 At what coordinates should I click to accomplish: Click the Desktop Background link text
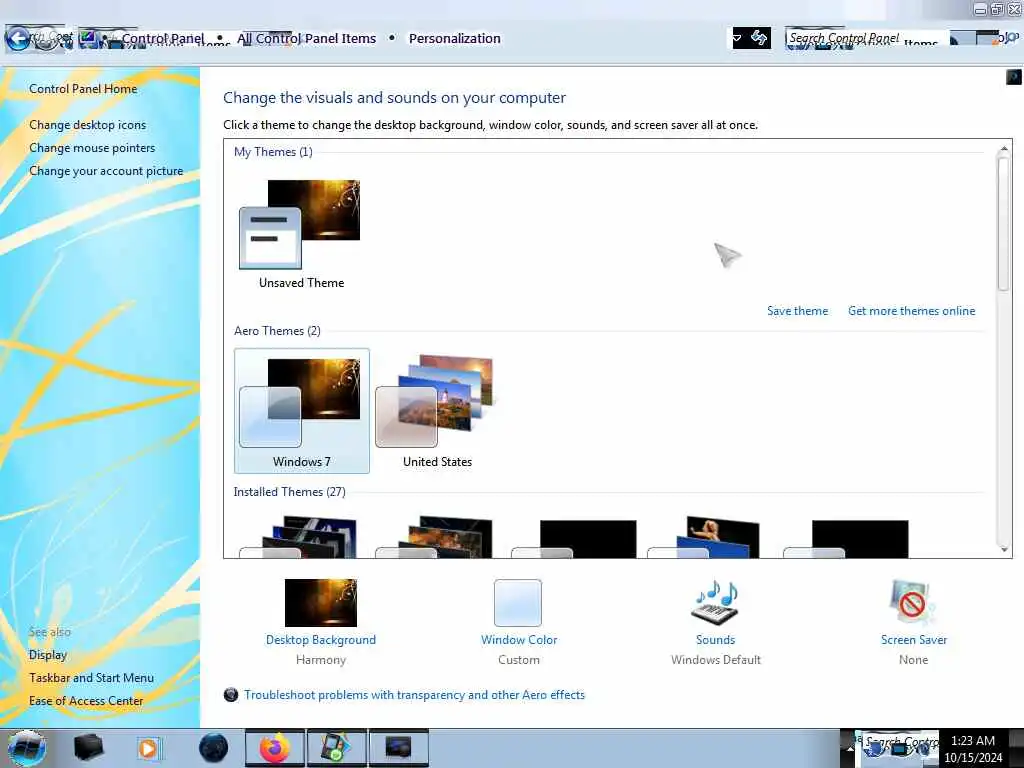[321, 640]
